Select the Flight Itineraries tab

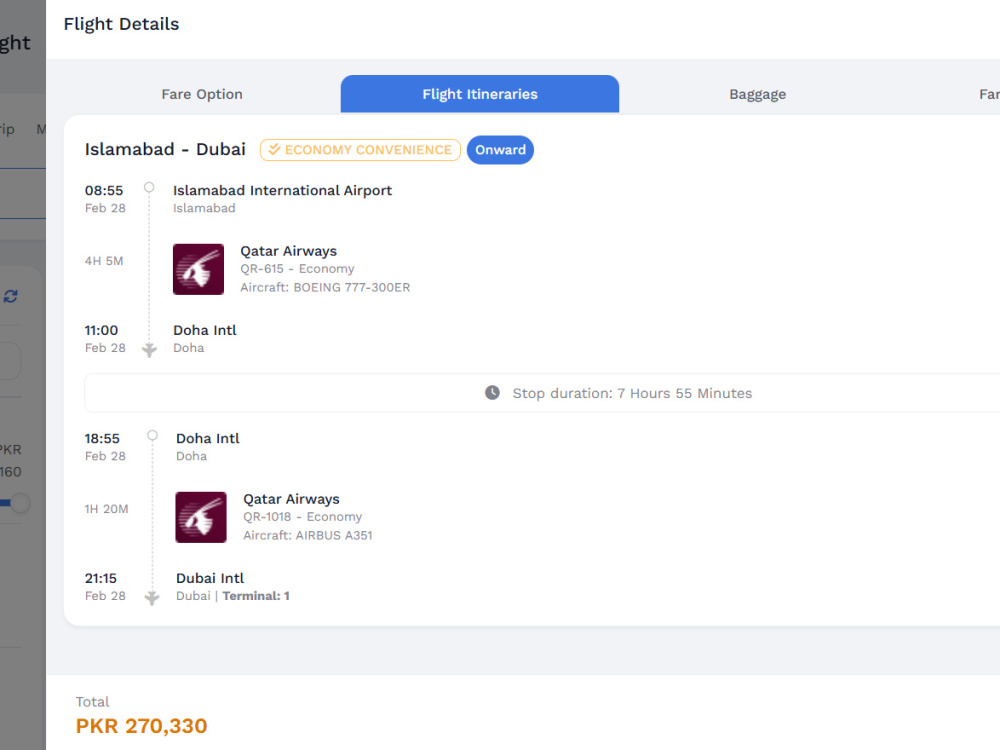coord(480,94)
